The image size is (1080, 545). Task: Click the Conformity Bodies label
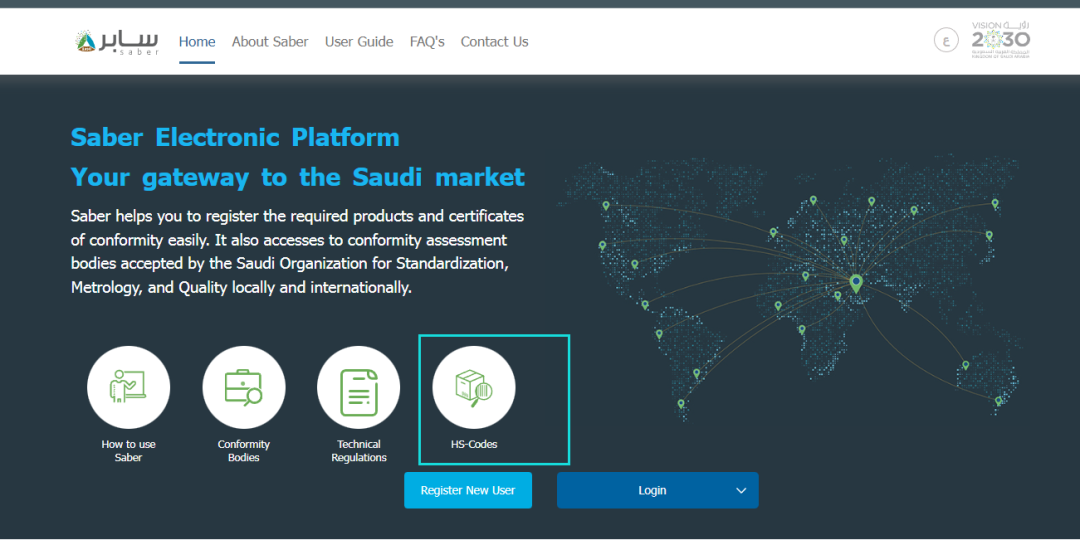244,451
